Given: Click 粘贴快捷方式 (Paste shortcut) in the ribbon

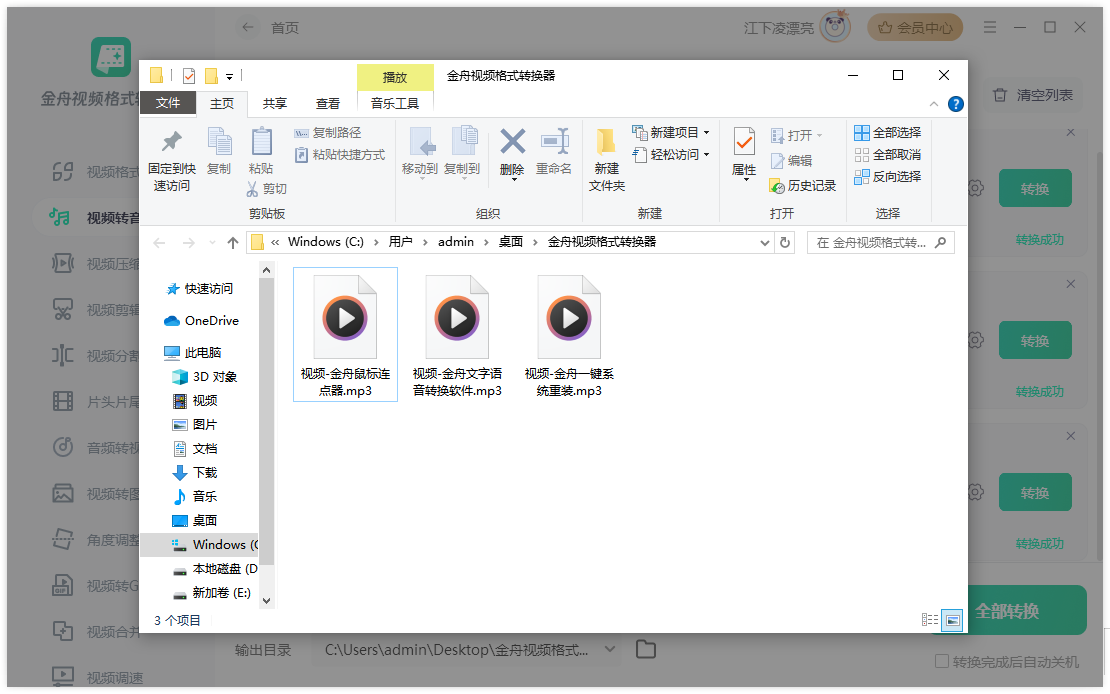Looking at the screenshot, I should pos(340,154).
